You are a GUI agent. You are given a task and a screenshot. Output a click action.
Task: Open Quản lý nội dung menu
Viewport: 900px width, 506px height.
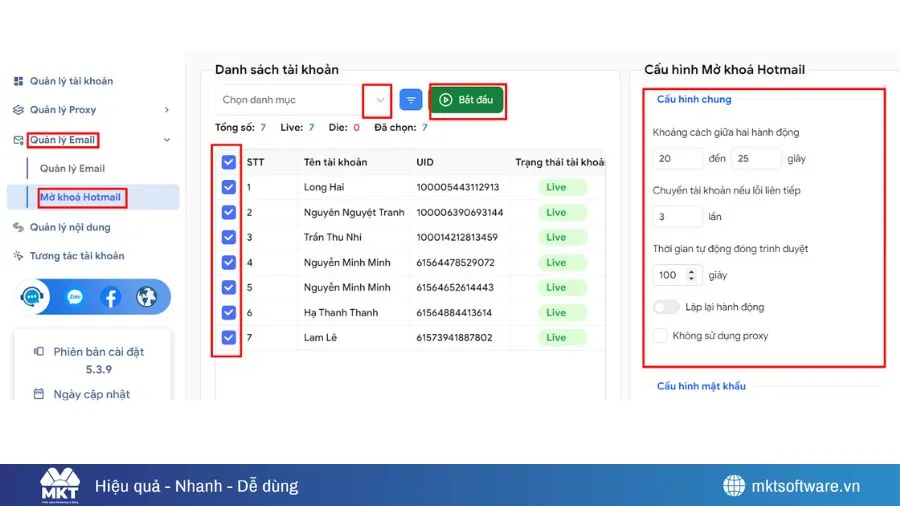point(70,227)
